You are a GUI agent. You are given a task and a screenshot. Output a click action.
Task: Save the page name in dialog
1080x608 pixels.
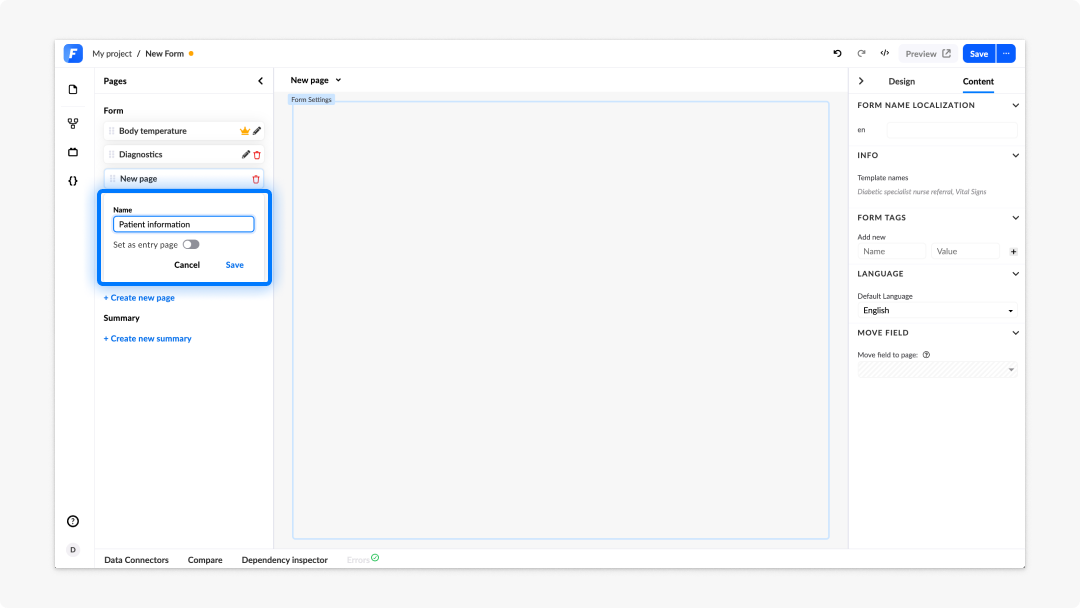[x=235, y=265]
